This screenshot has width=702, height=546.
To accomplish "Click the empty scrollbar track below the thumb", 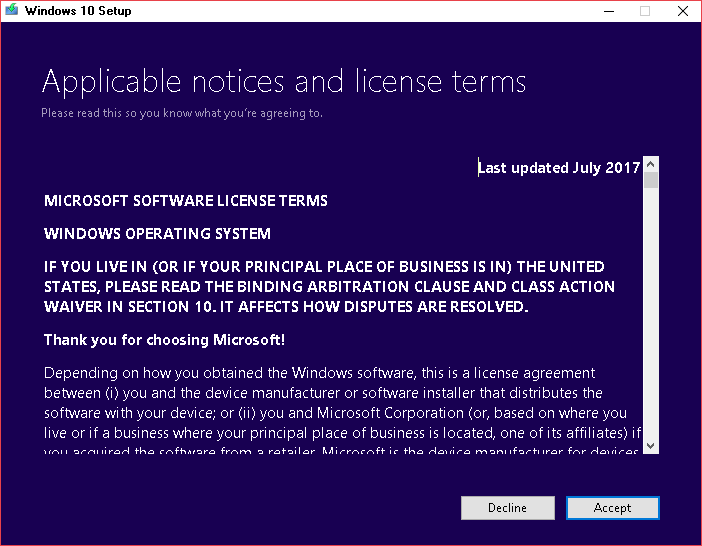I will (x=651, y=313).
